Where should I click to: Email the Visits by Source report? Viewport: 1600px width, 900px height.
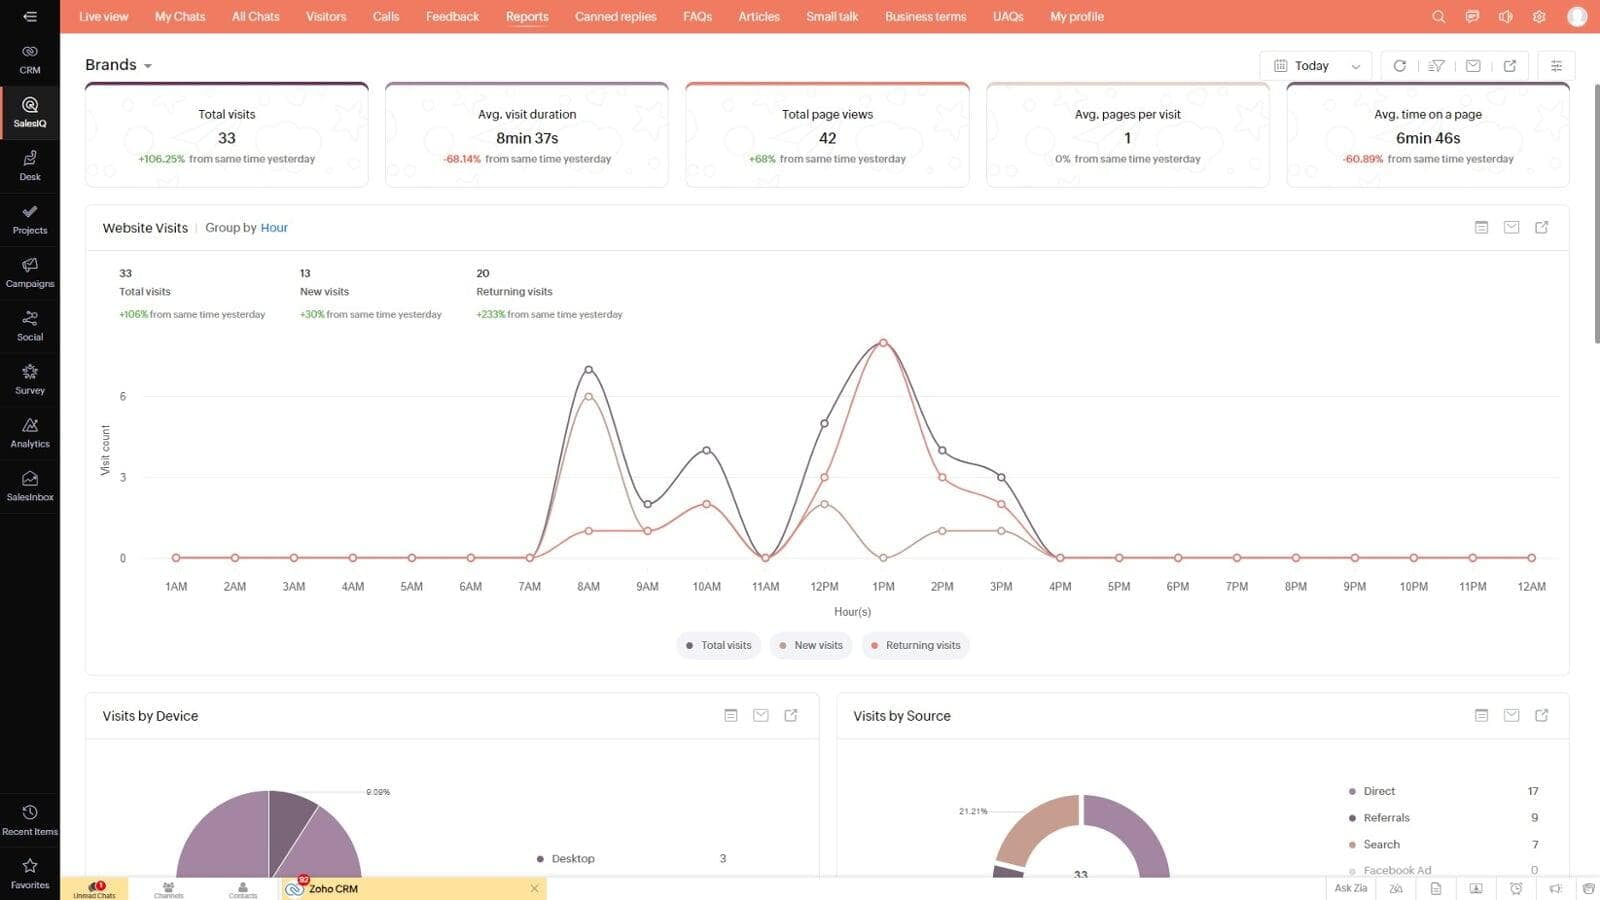click(x=1511, y=716)
